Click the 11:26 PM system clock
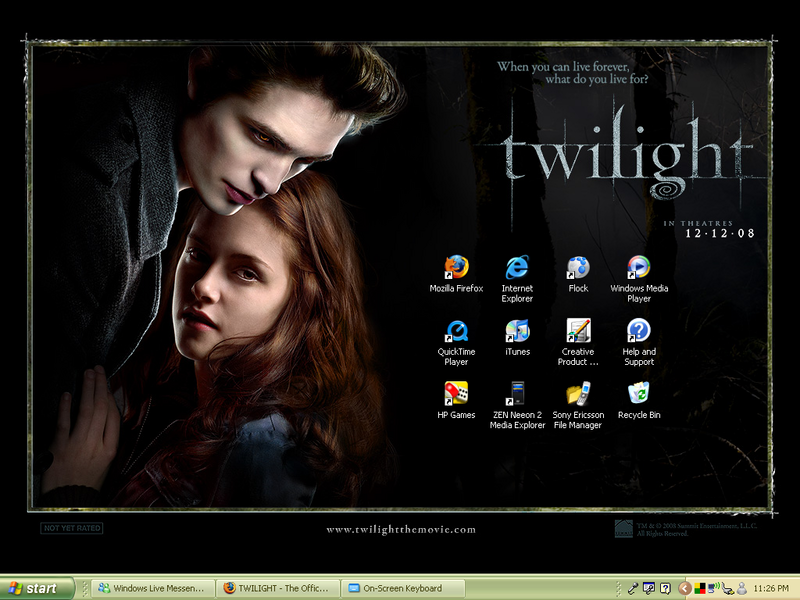The image size is (800, 600). pyautogui.click(x=771, y=588)
